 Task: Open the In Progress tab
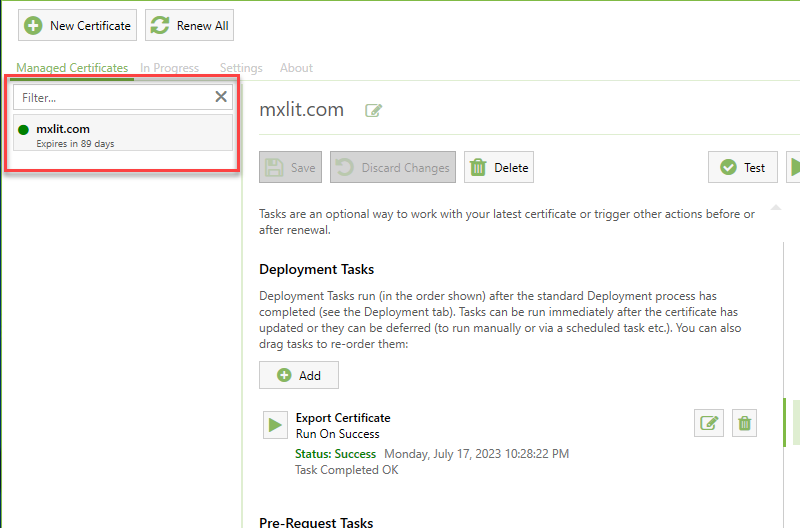[170, 68]
